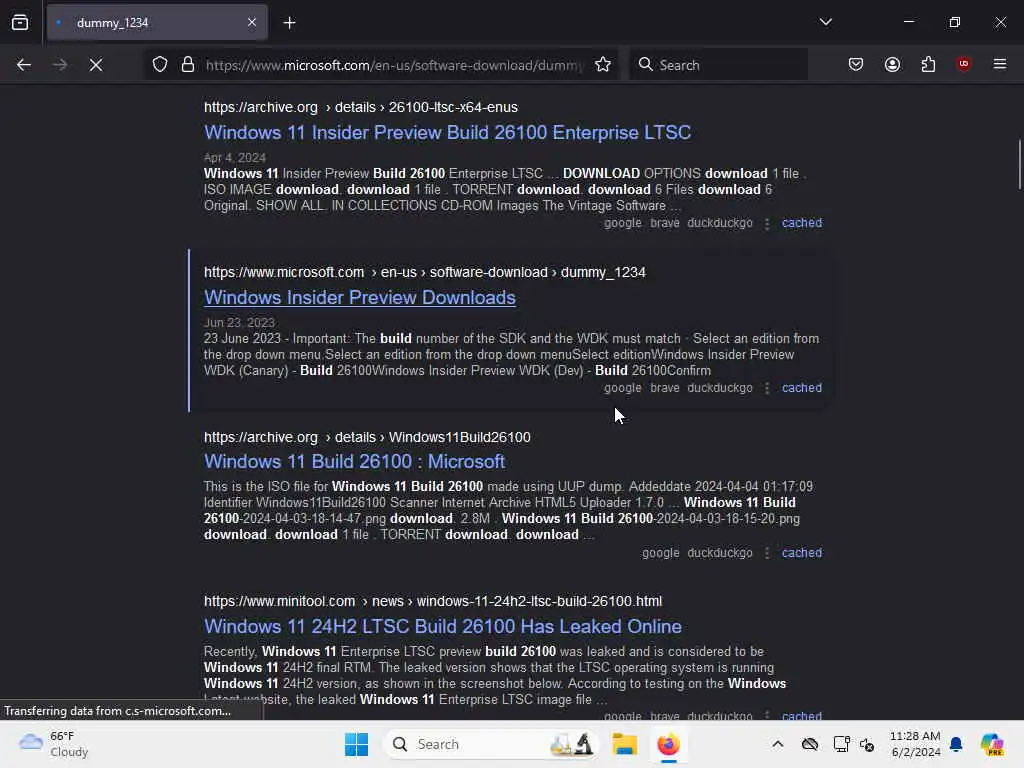Click cached for Windows11Build26100 archive result

pyautogui.click(x=802, y=552)
